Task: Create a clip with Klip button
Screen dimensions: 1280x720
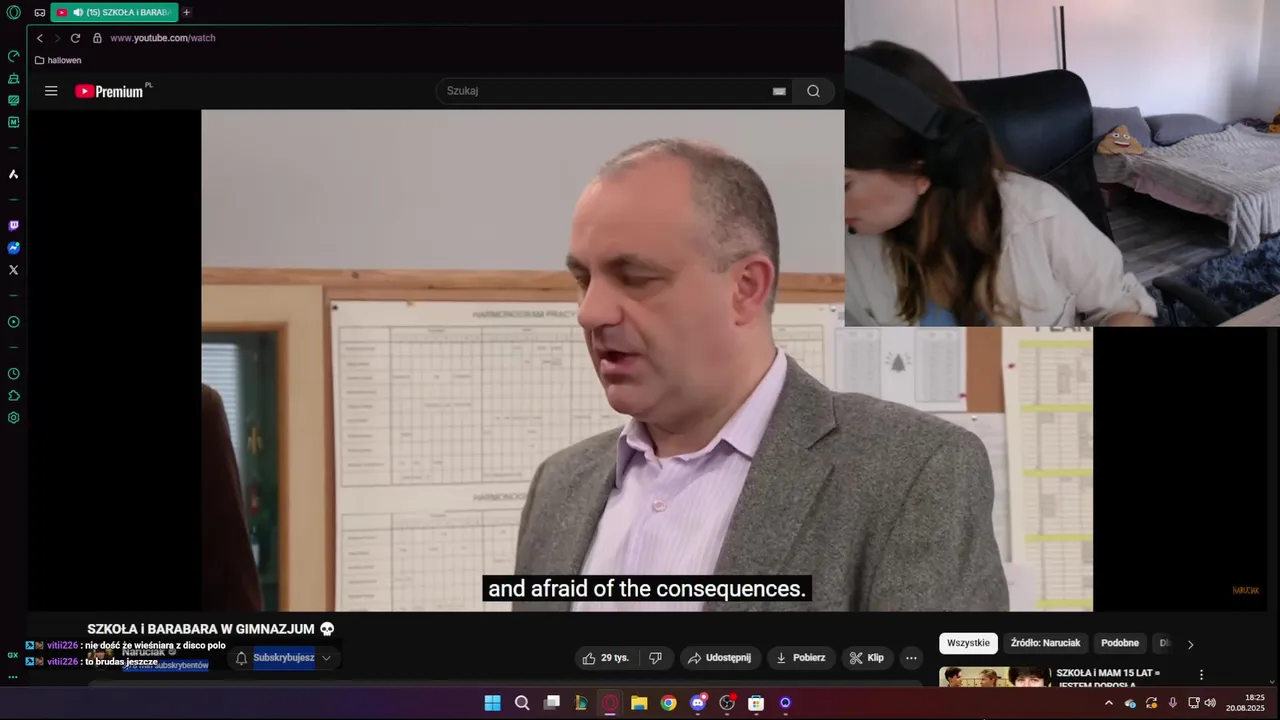Action: 866,658
